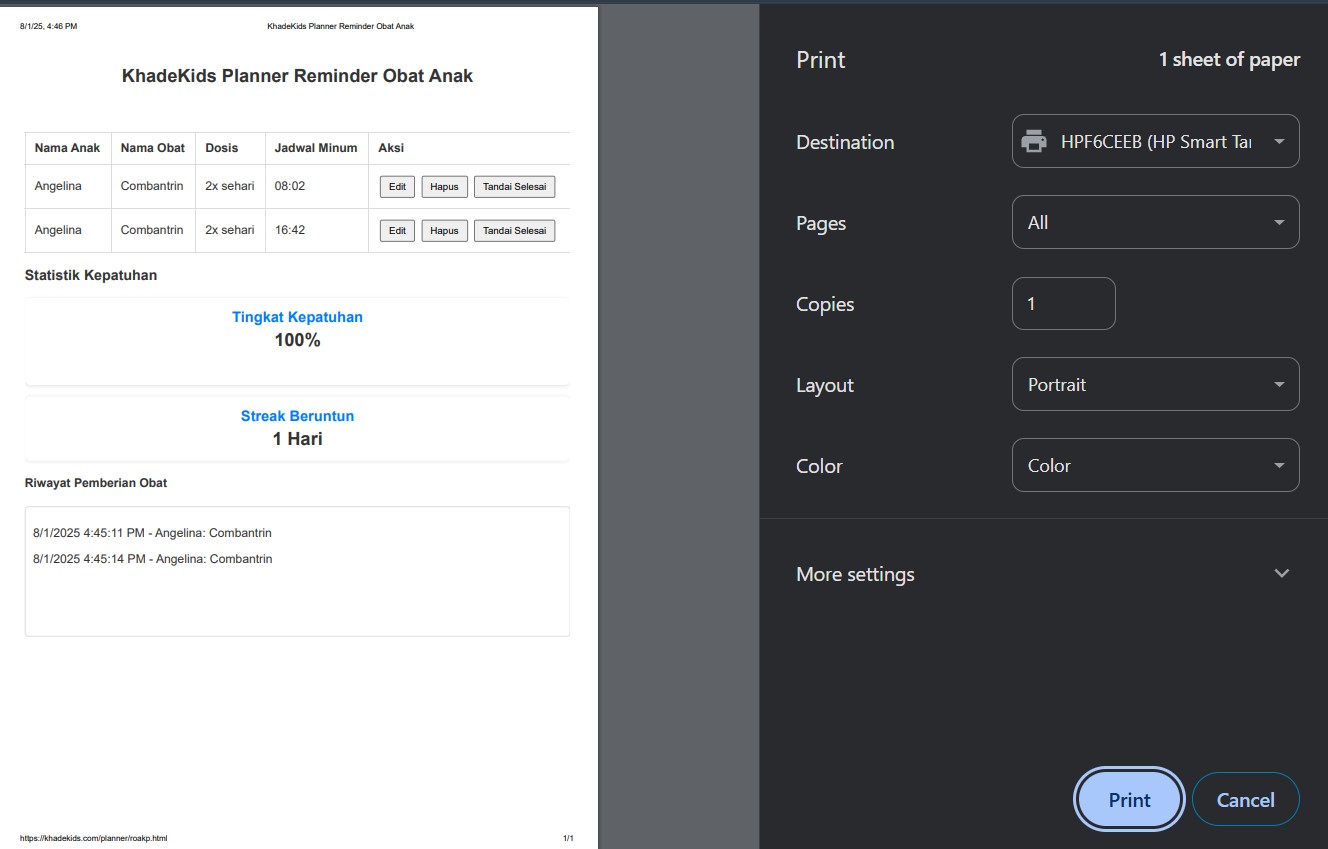Click the Streak Beruntun label
Screen dimensions: 1328x849
tap(297, 416)
